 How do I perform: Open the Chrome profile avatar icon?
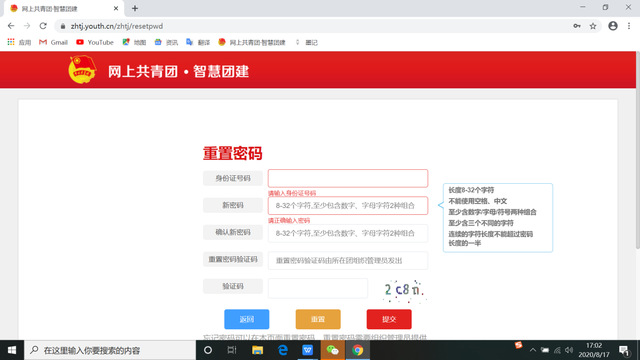coord(613,26)
